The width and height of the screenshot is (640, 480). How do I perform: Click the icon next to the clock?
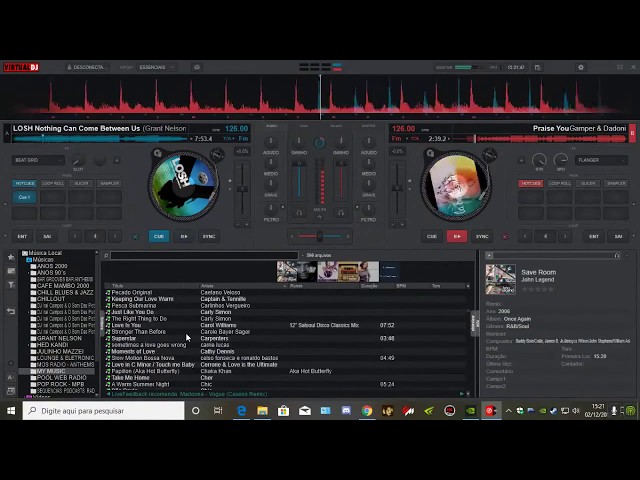pos(538,67)
